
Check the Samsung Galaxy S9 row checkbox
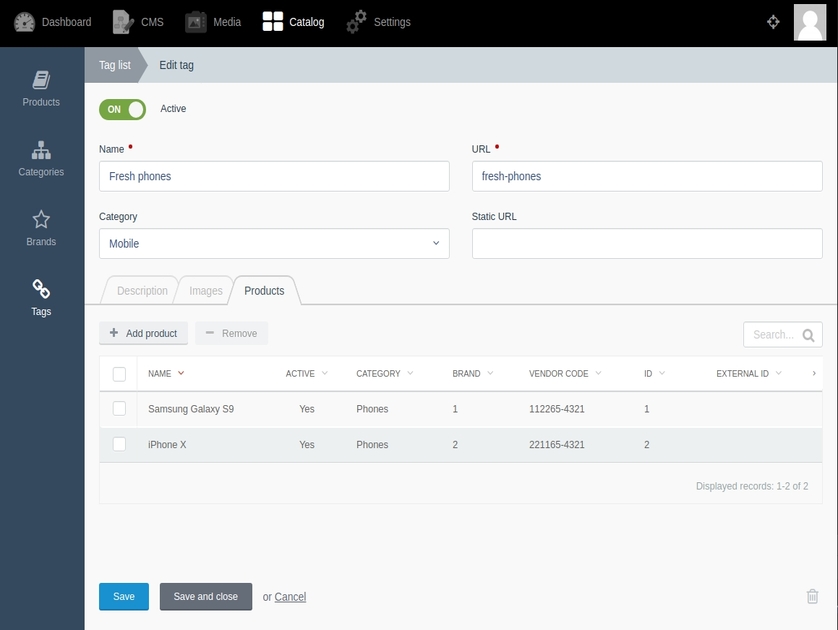click(119, 409)
